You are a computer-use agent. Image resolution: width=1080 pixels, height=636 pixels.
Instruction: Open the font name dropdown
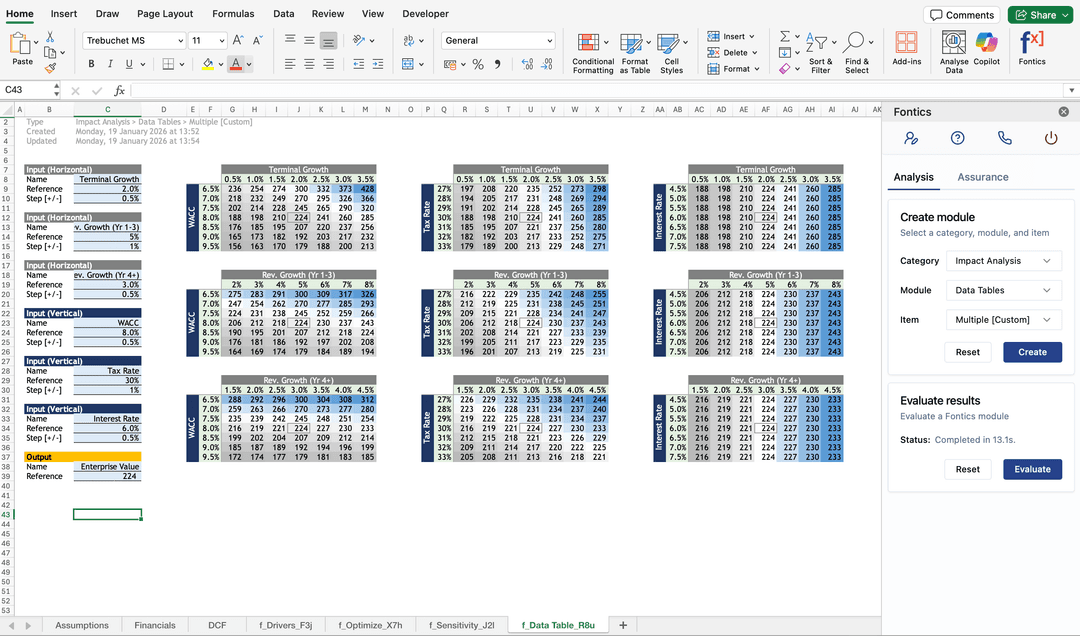180,41
